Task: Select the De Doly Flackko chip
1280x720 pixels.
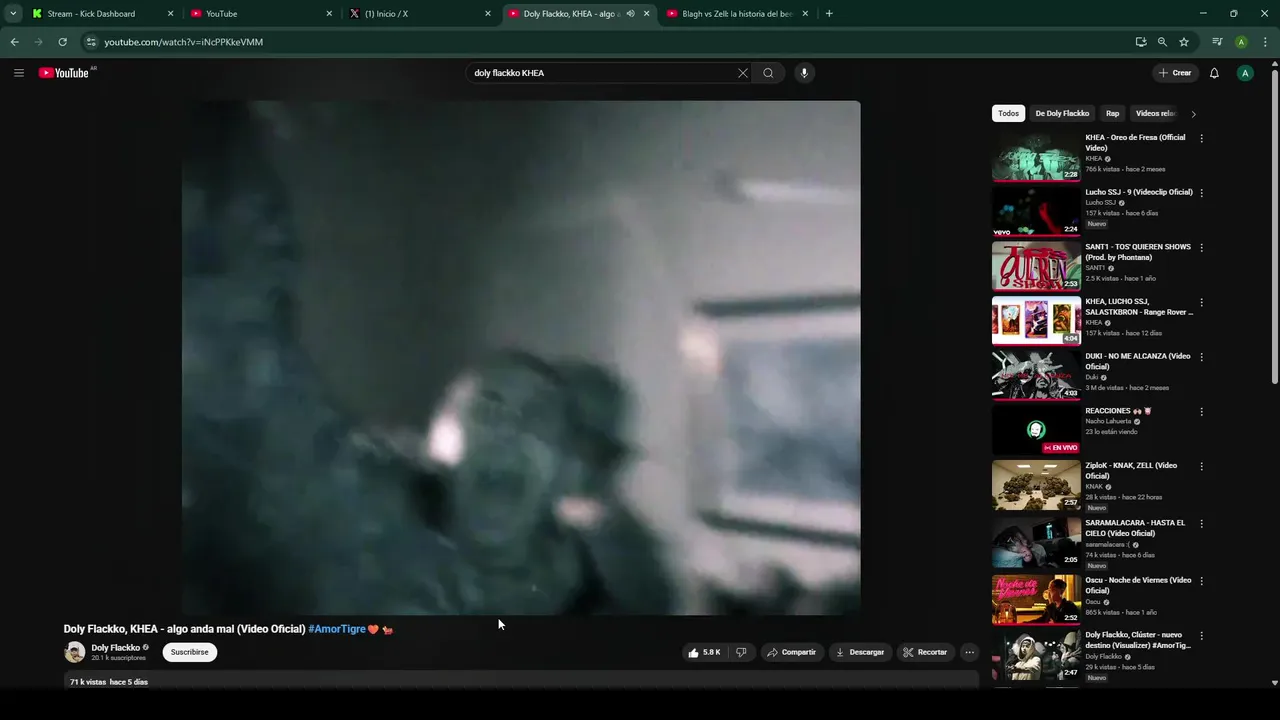Action: 1062,114
